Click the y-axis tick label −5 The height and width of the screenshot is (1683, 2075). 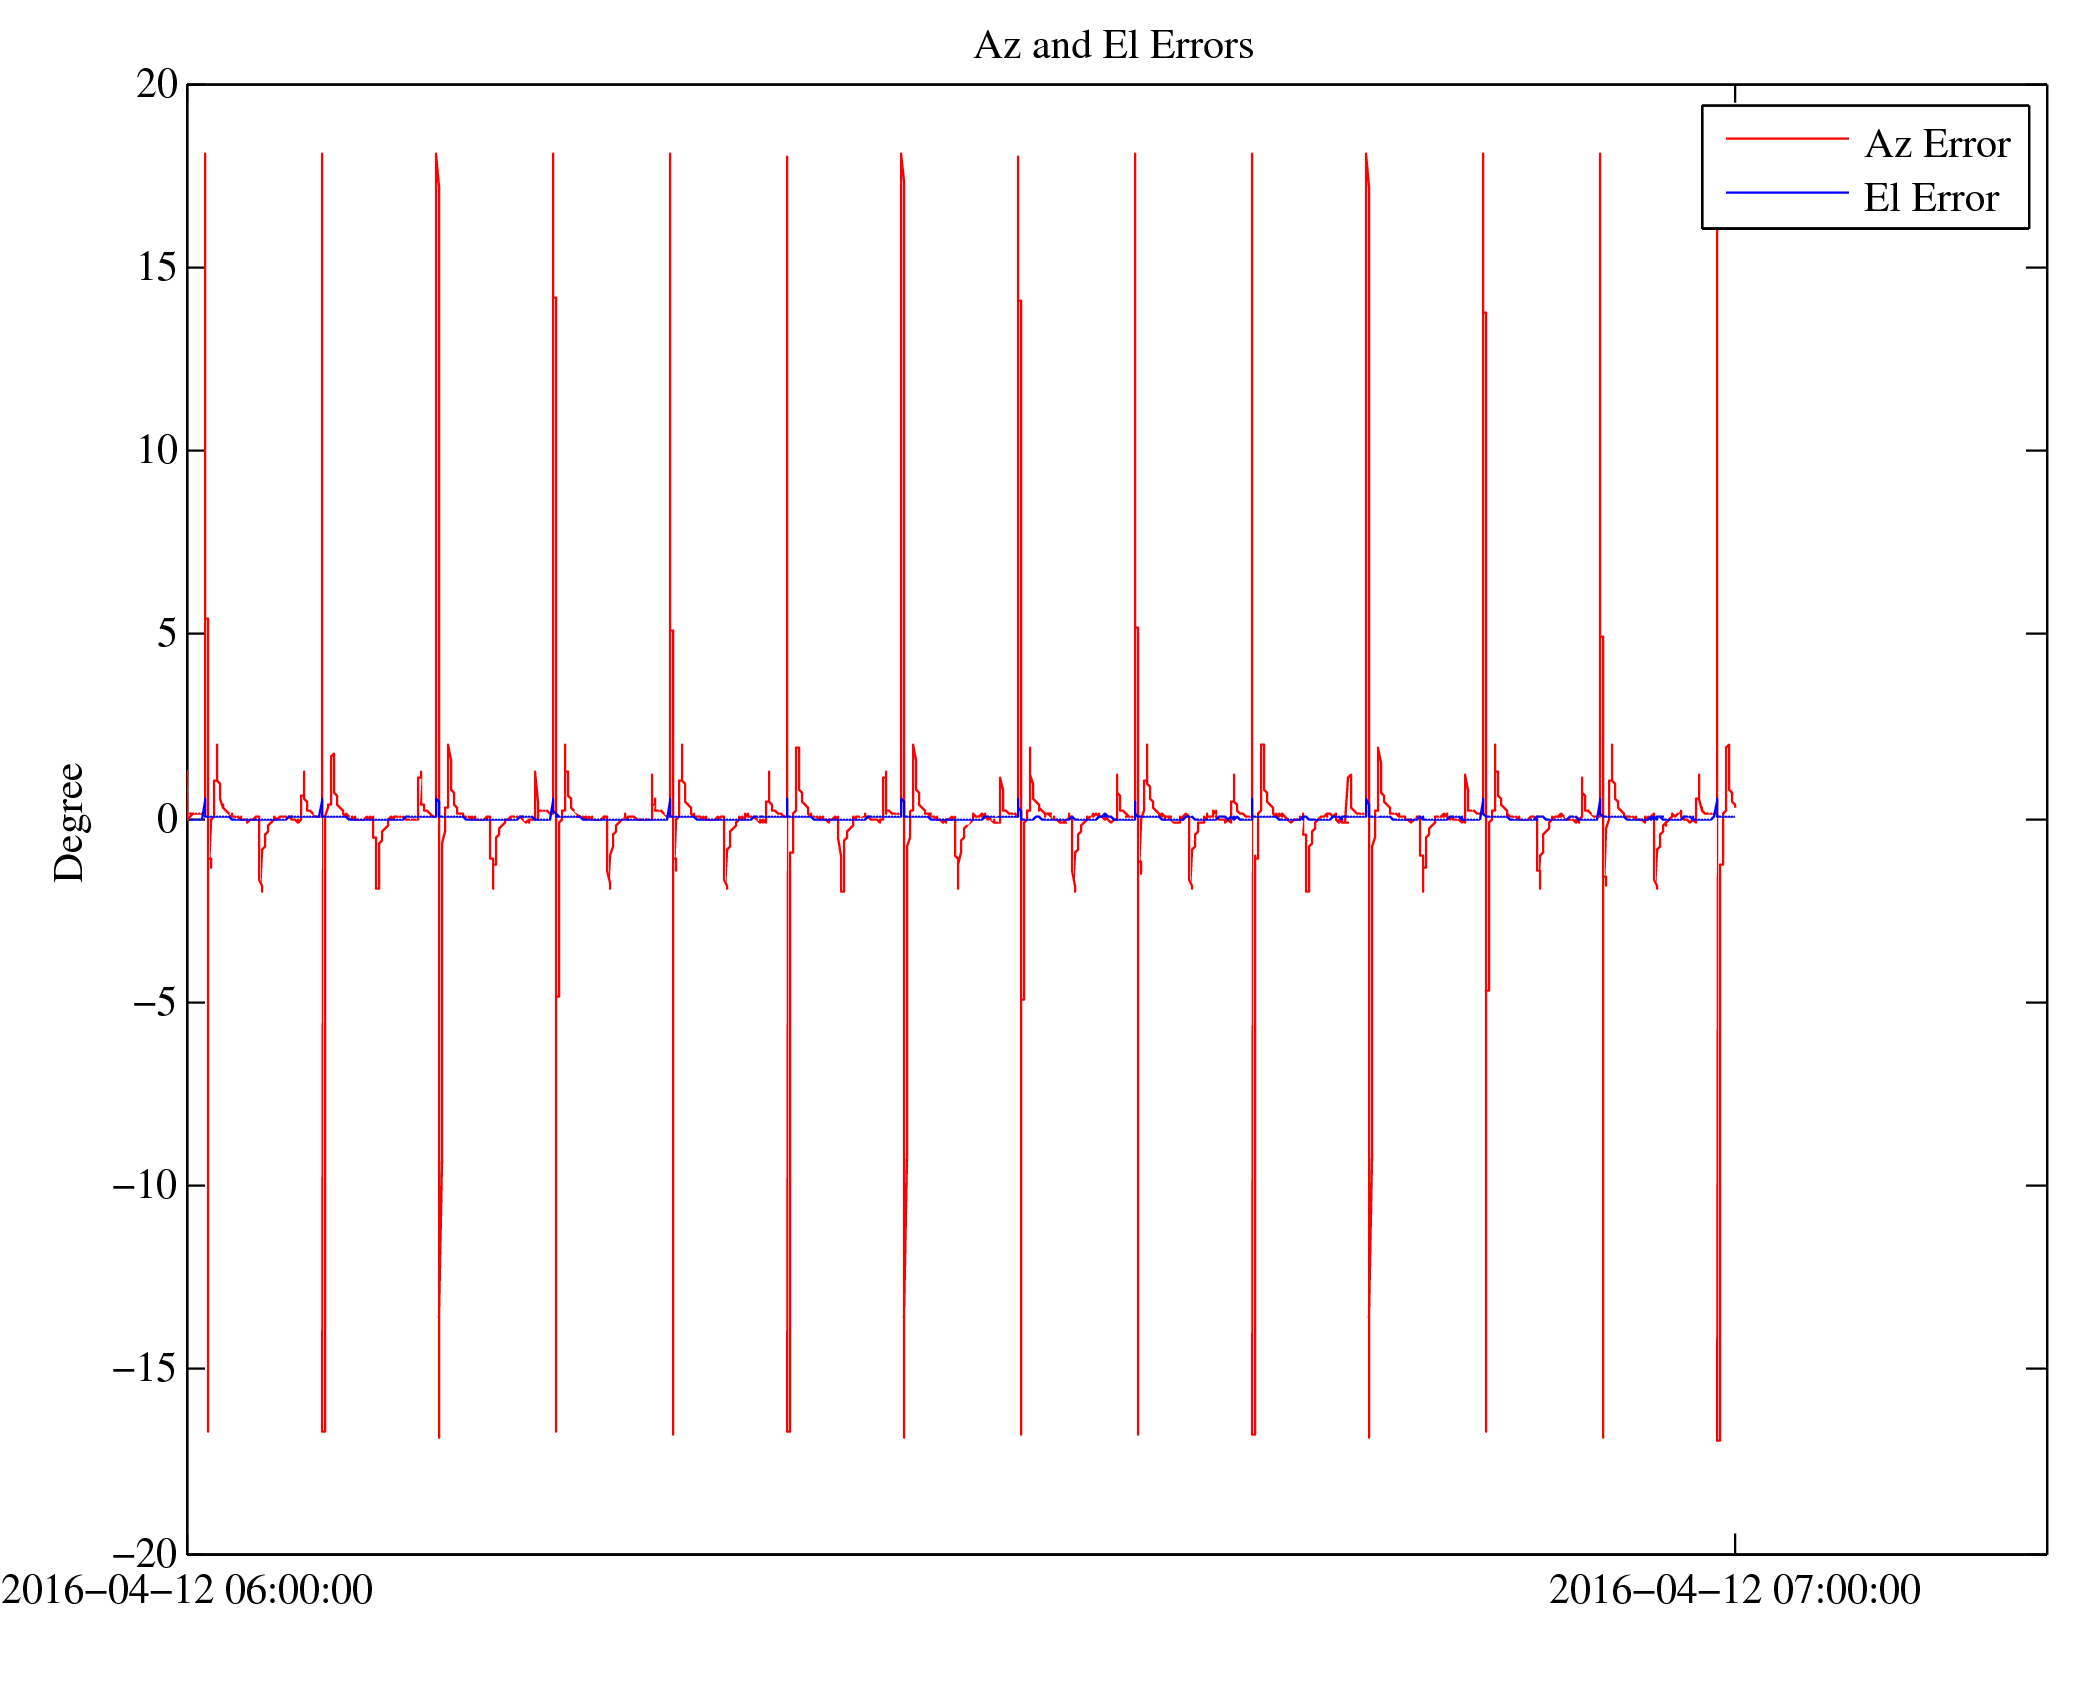[x=154, y=1003]
